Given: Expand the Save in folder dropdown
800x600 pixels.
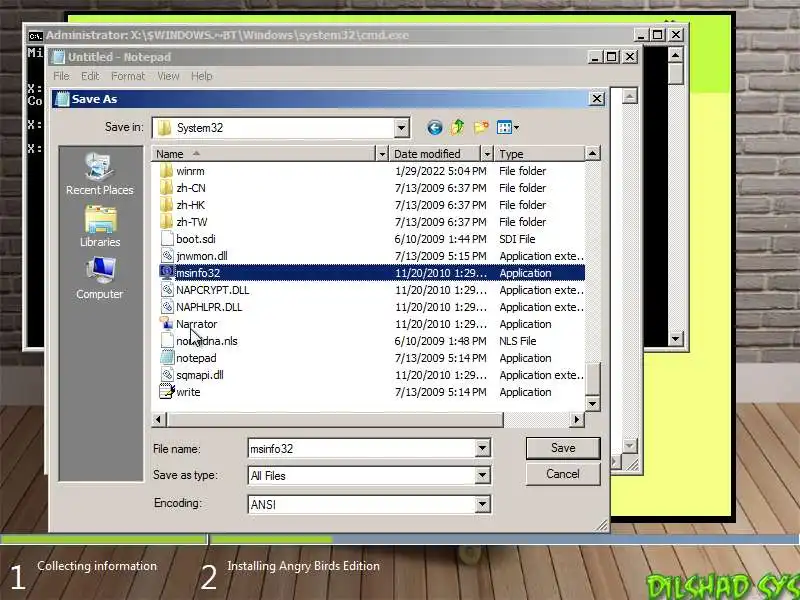Looking at the screenshot, I should 402,128.
